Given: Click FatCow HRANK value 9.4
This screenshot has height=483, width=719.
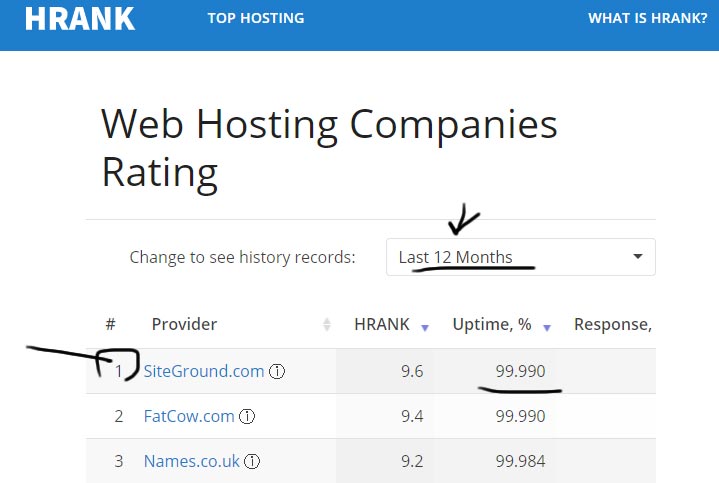Looking at the screenshot, I should pyautogui.click(x=412, y=416).
